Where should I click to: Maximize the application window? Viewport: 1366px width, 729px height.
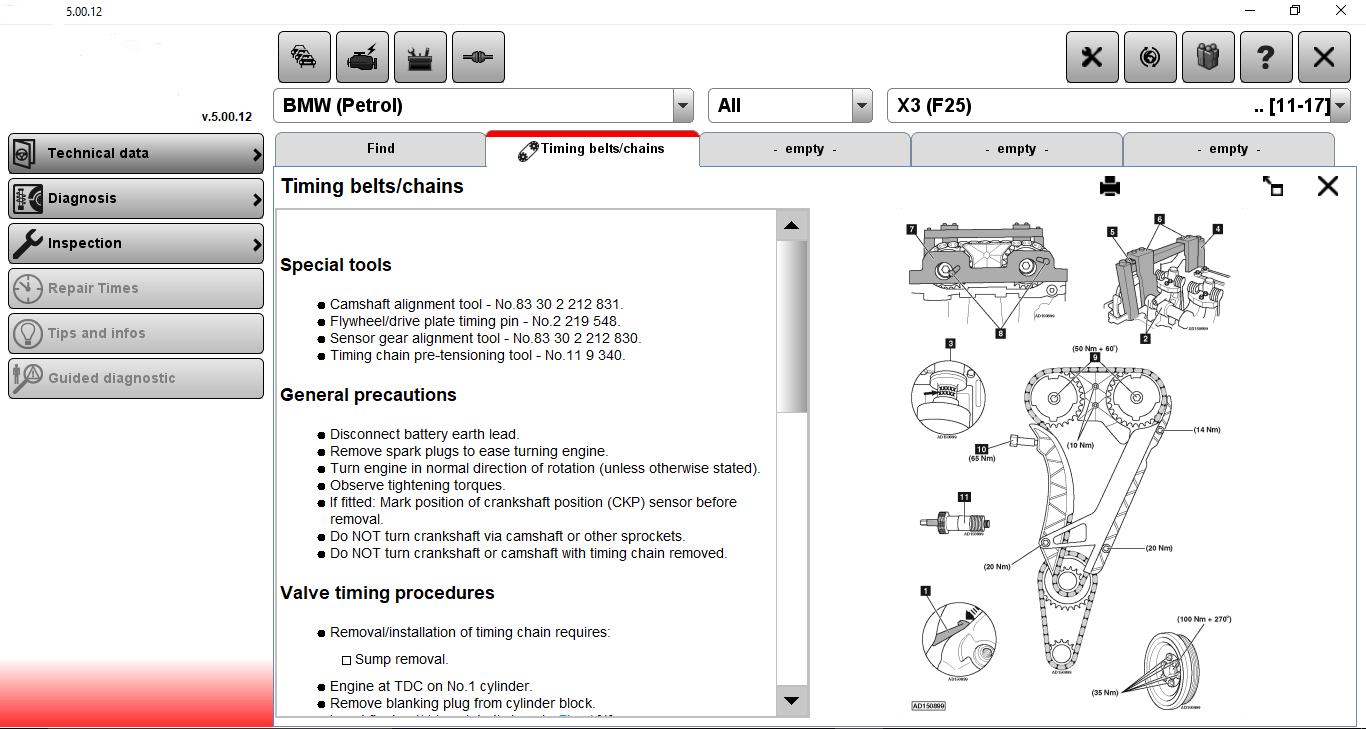[x=1295, y=11]
